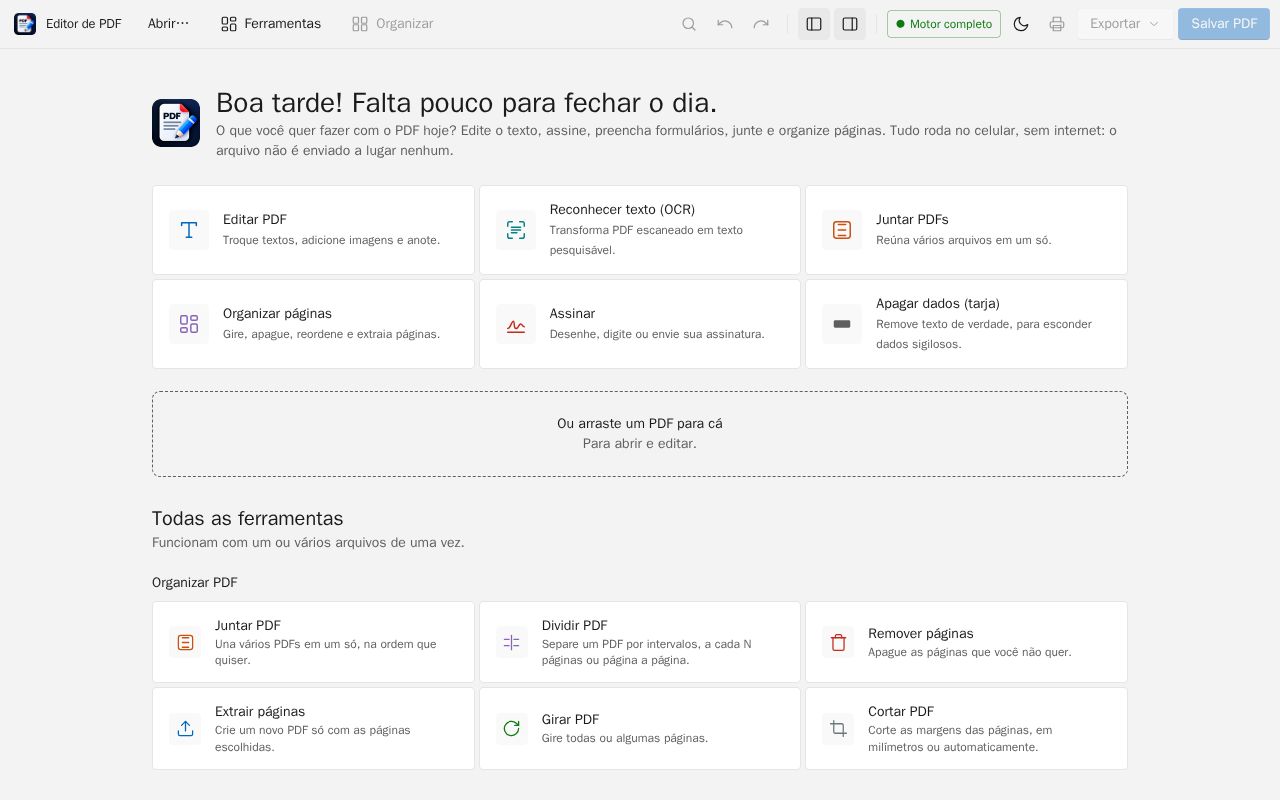Click the Organizar páginas grid icon
Image resolution: width=1280 pixels, height=800 pixels.
189,324
